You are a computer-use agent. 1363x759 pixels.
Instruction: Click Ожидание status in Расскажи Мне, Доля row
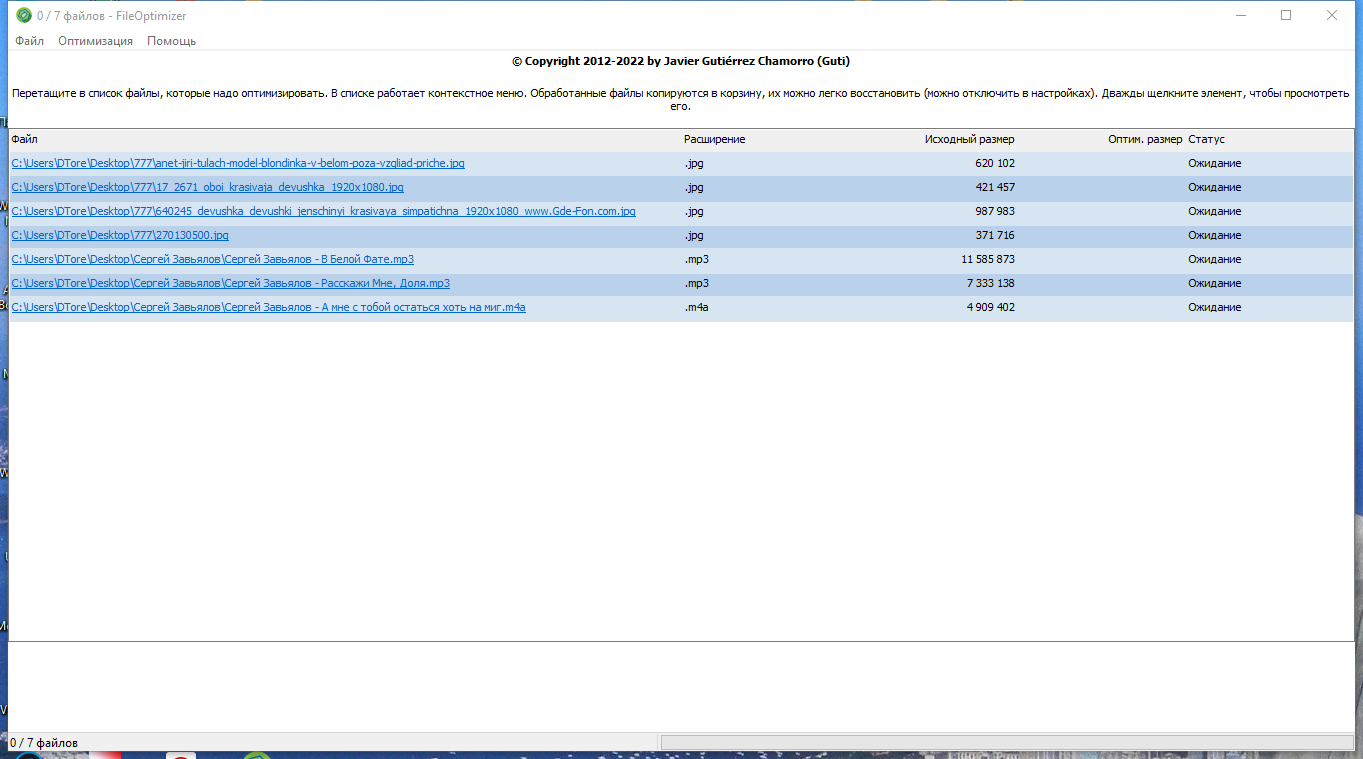(1214, 283)
